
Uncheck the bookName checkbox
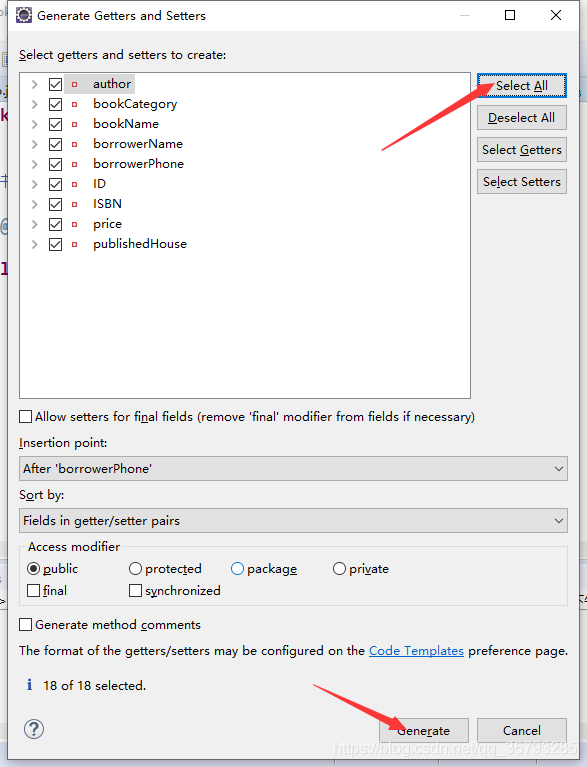pos(55,124)
